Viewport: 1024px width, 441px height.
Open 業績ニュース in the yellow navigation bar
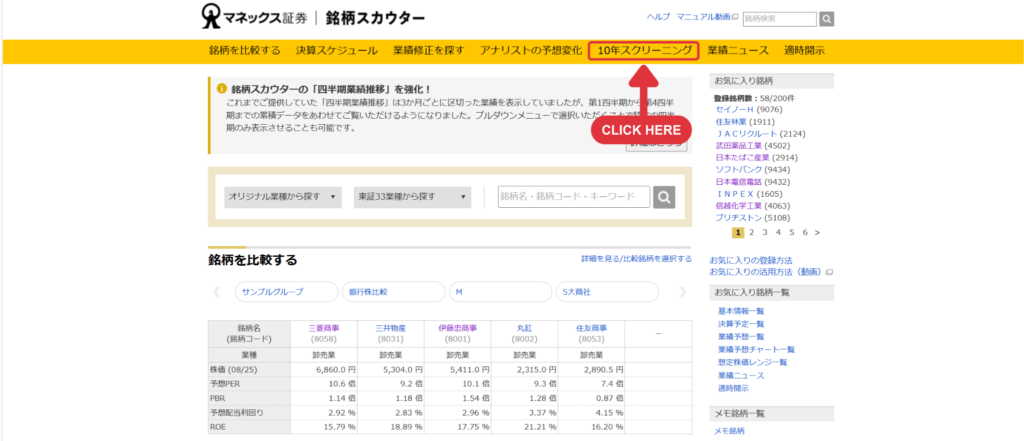pyautogui.click(x=738, y=50)
